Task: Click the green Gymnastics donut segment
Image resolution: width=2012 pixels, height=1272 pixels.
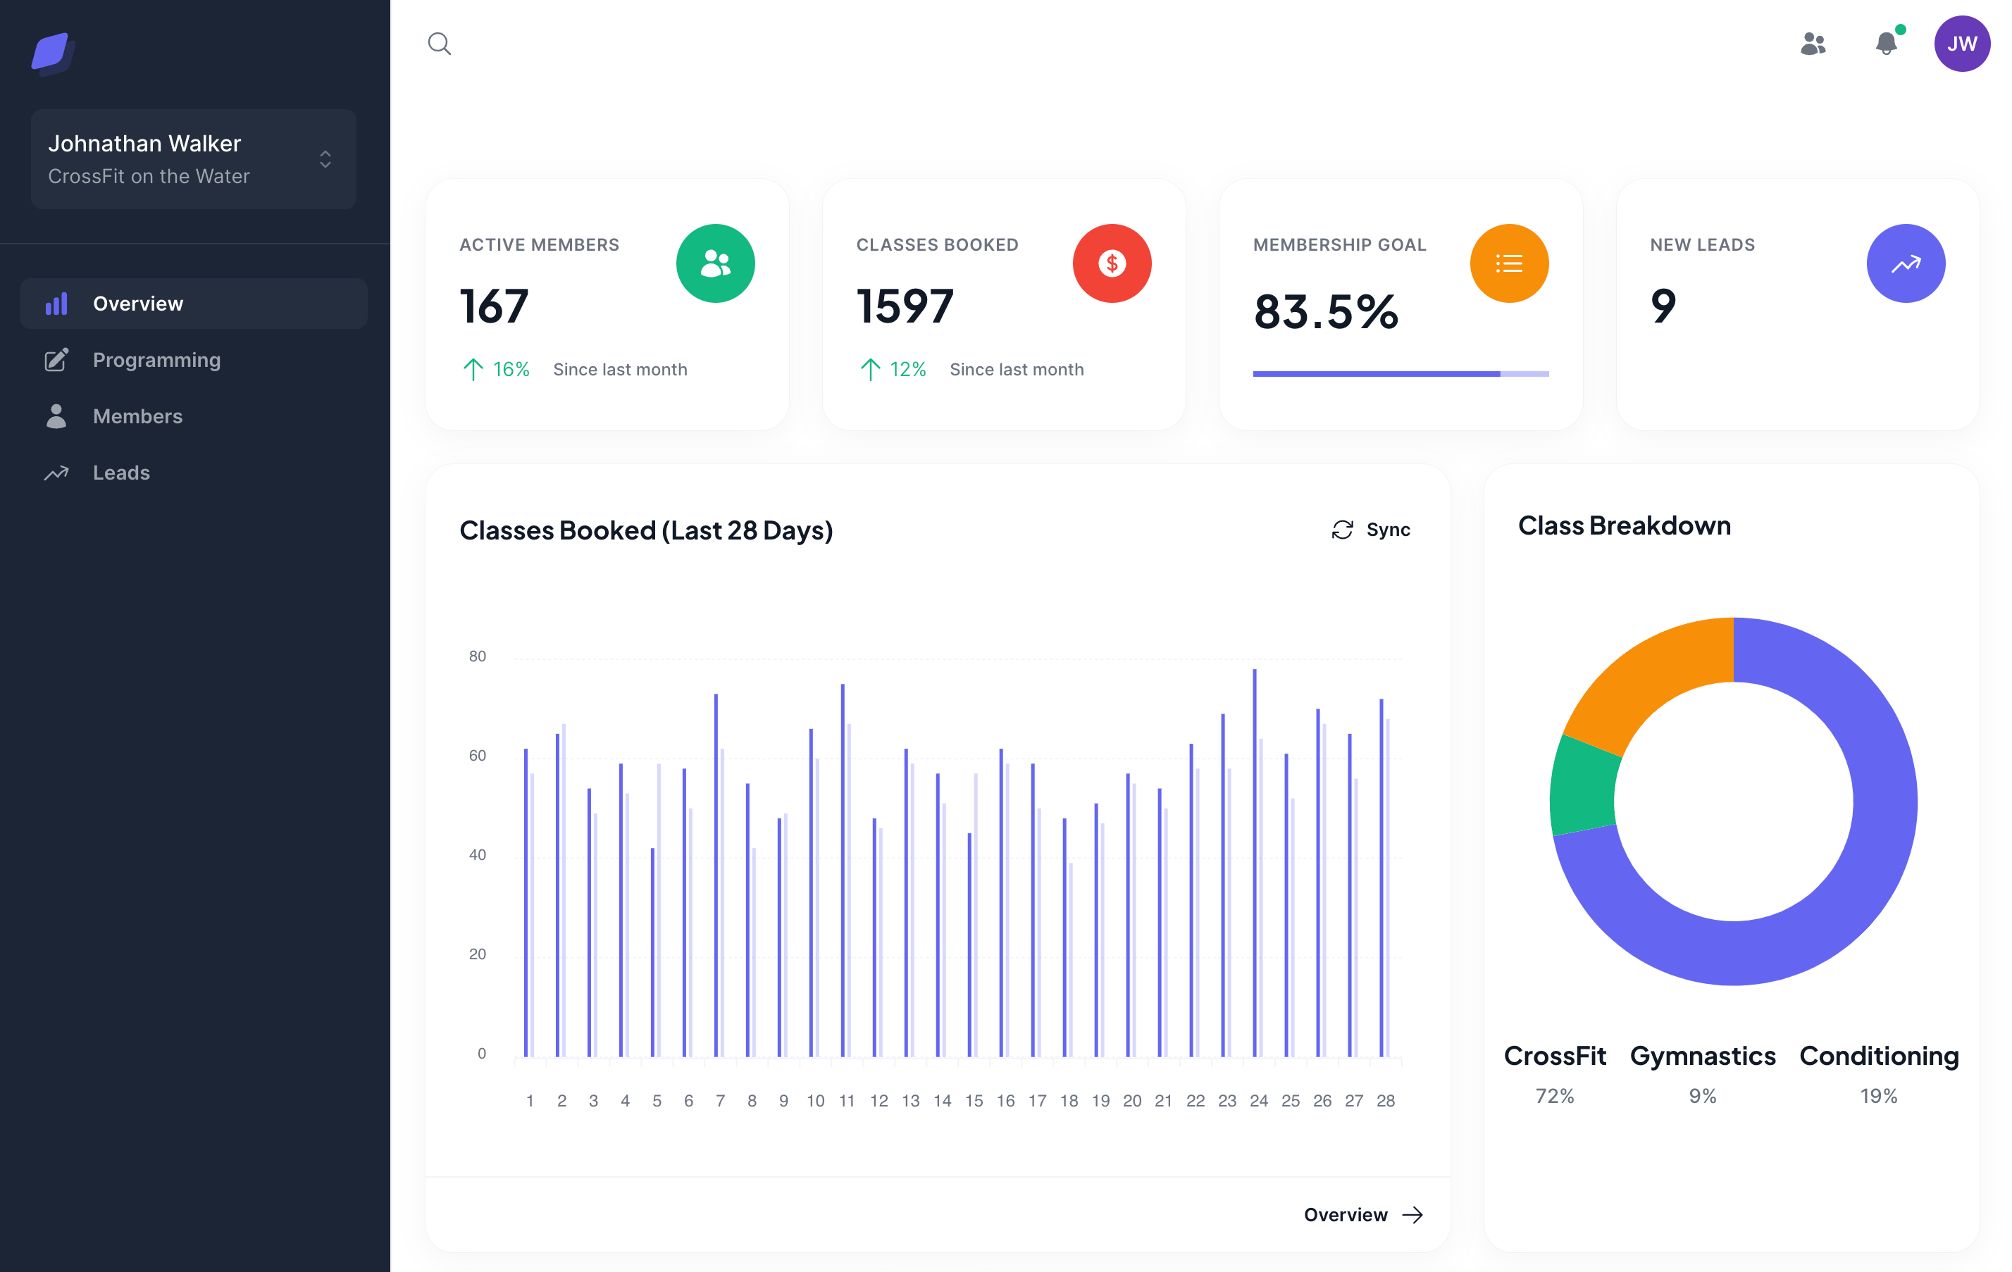Action: 1582,788
